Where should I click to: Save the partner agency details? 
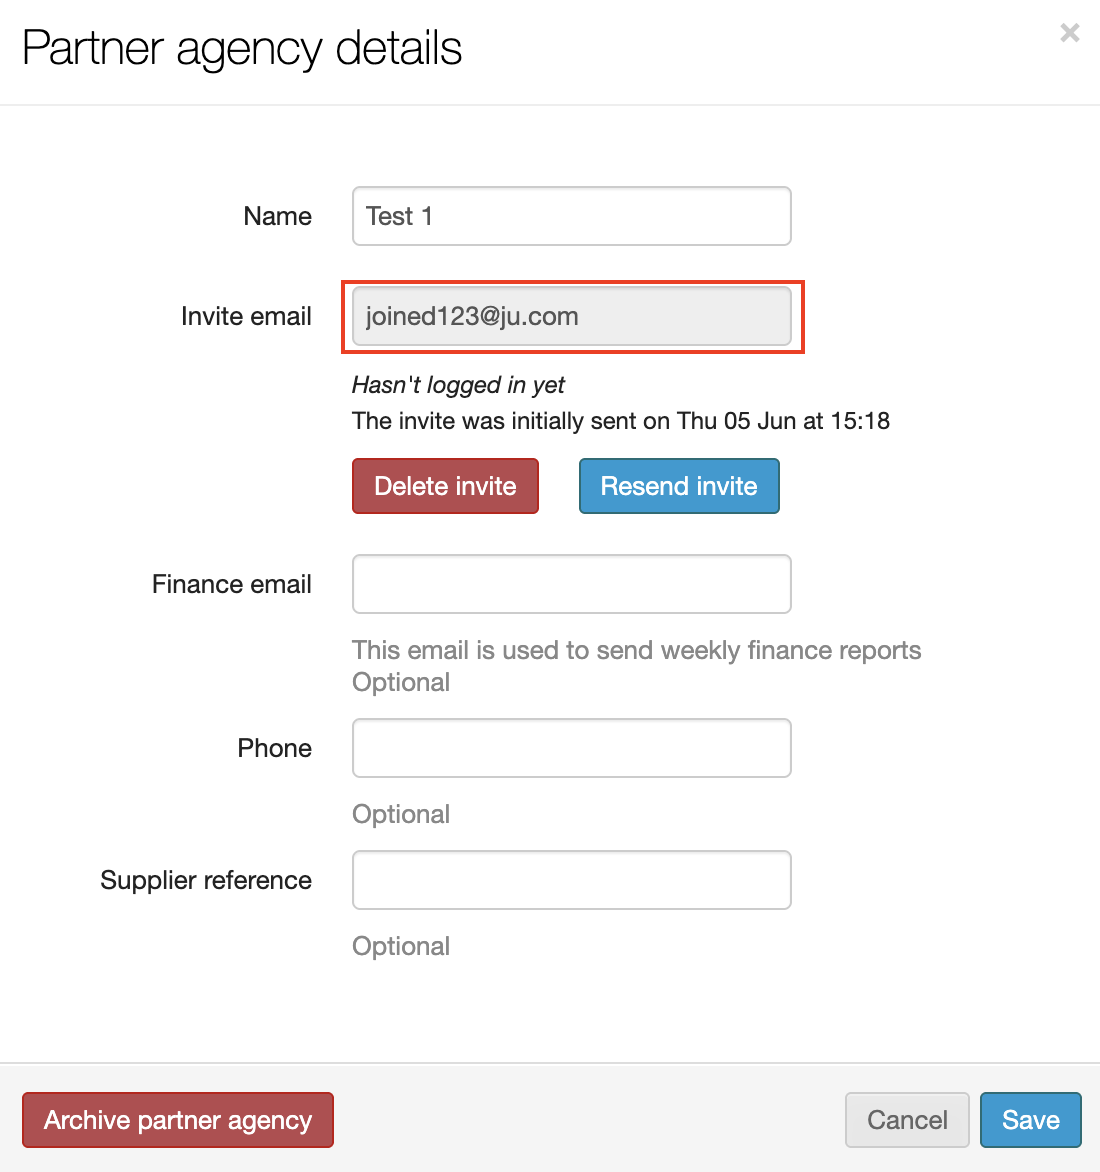1030,1120
